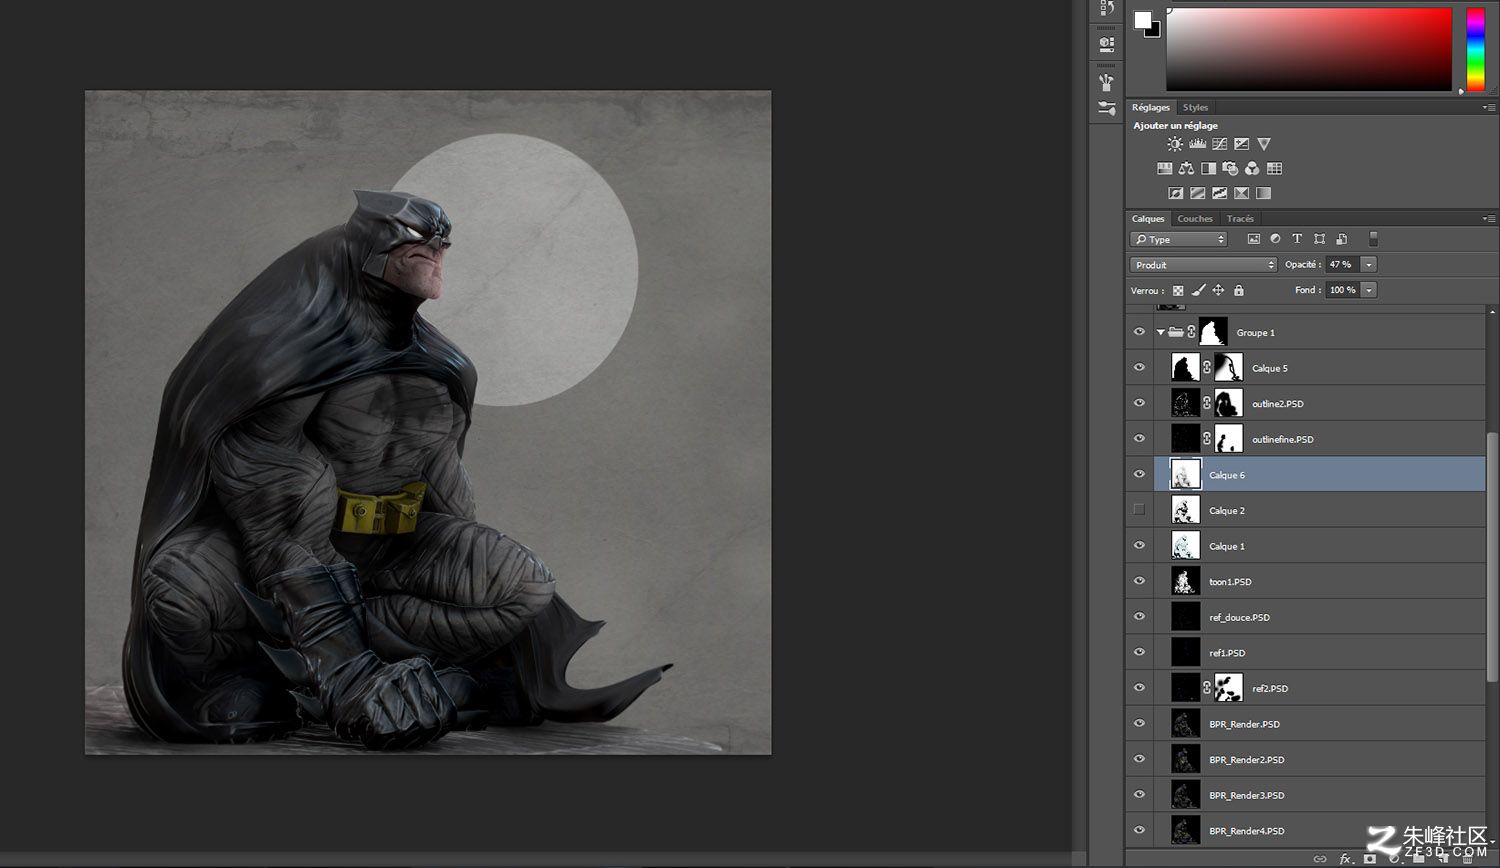Image resolution: width=1500 pixels, height=868 pixels.
Task: Add a layer mask with bottom icon
Action: pyautogui.click(x=1370, y=858)
